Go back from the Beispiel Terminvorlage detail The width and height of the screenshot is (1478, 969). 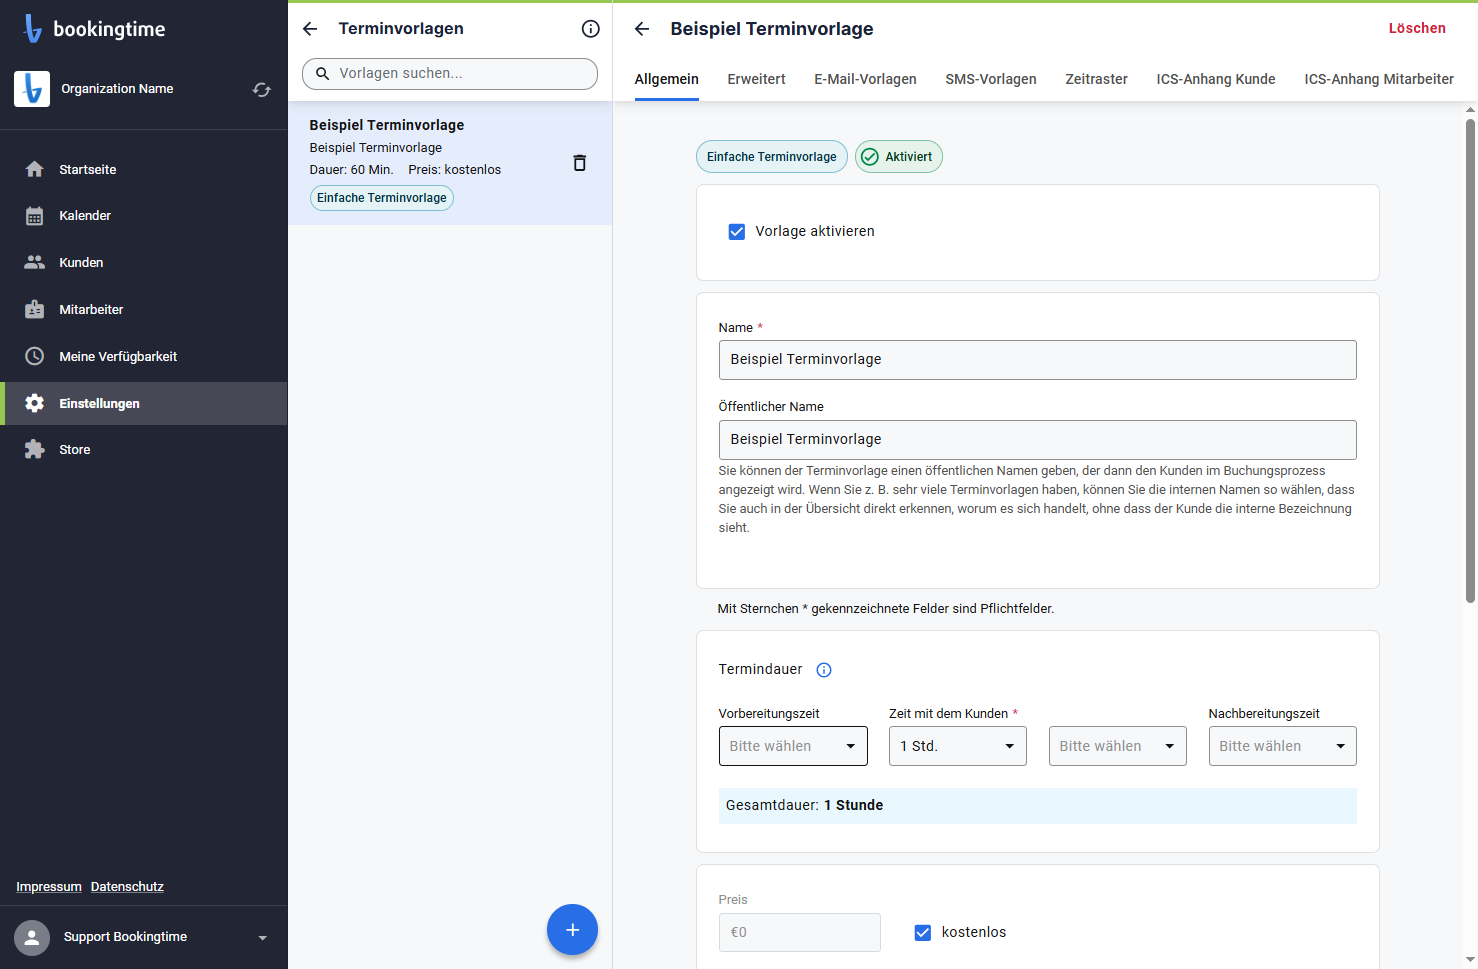[642, 29]
